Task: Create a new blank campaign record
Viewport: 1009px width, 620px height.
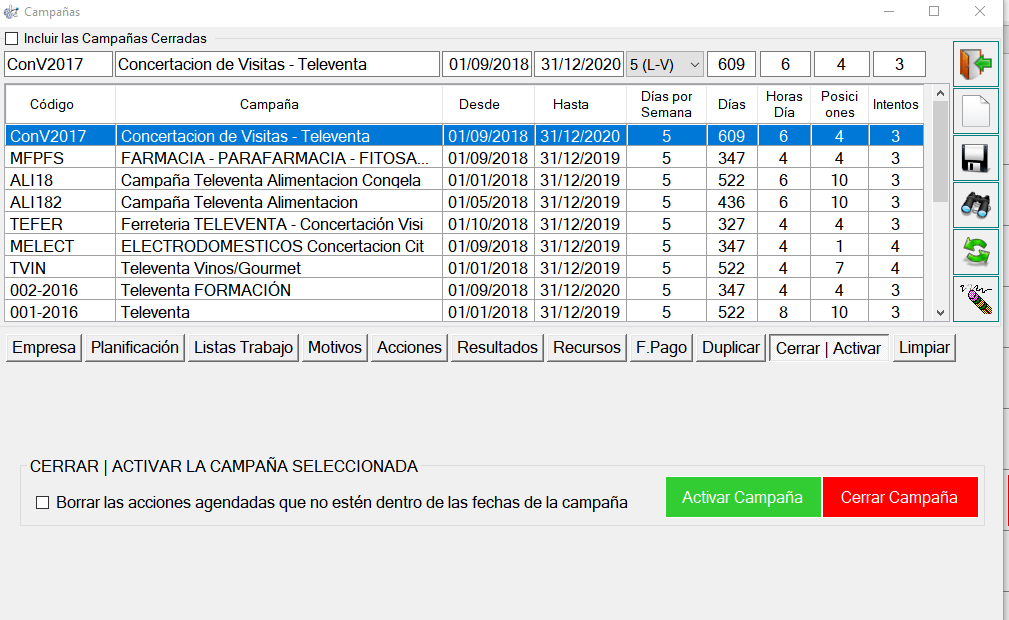Action: (x=976, y=111)
